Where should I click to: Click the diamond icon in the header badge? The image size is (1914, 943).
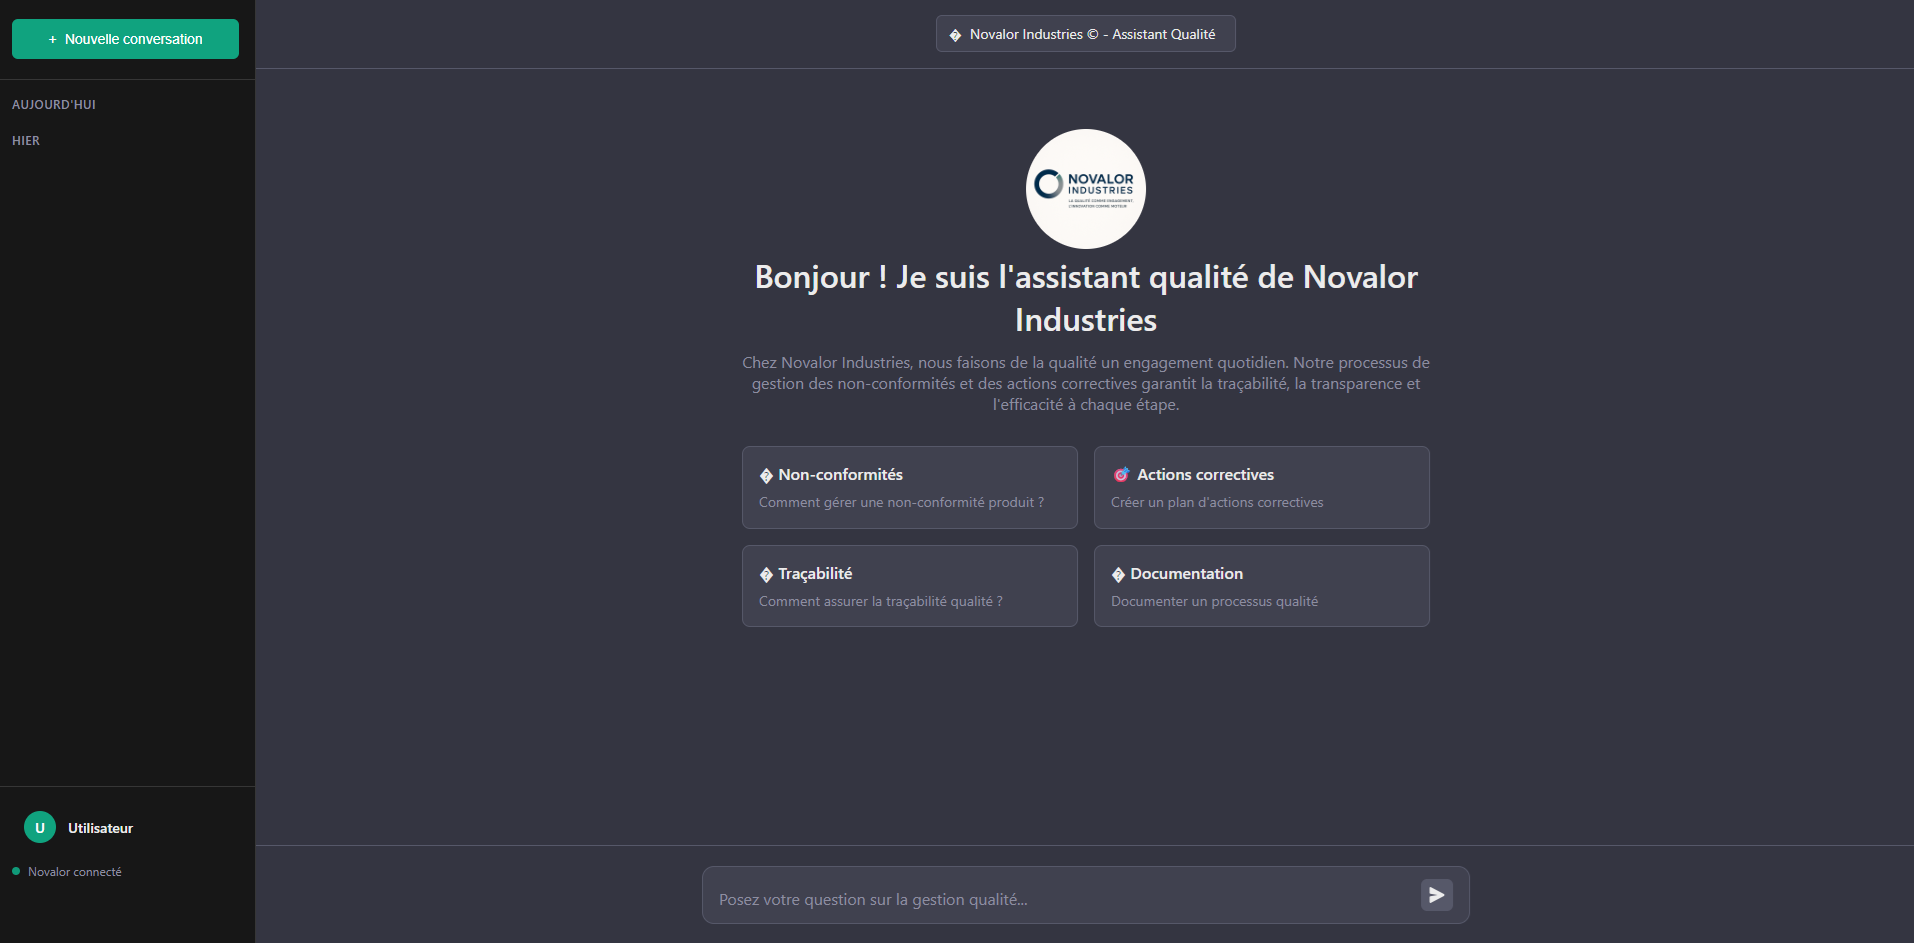click(955, 35)
